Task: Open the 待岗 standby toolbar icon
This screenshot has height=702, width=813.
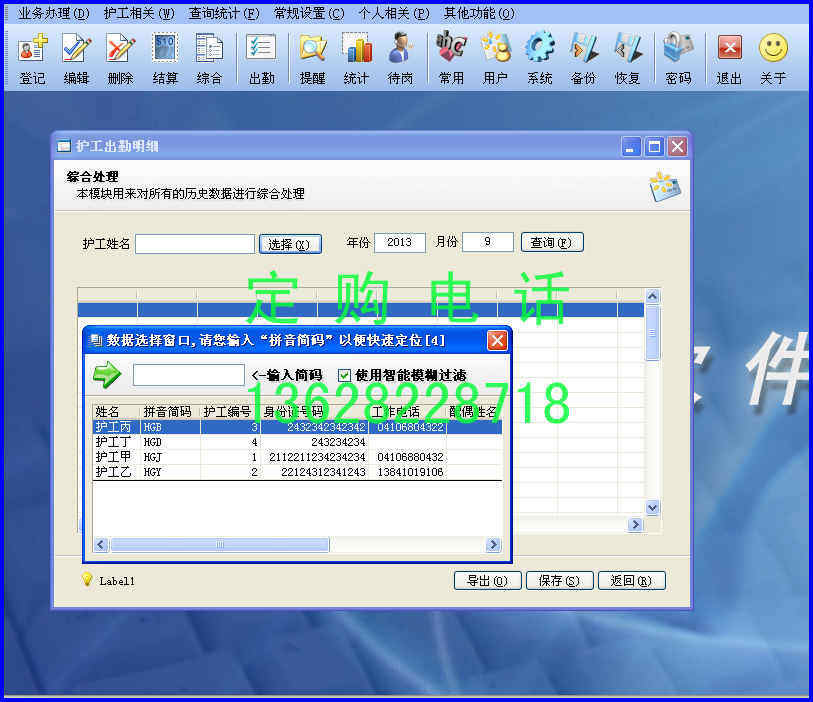Action: click(400, 58)
